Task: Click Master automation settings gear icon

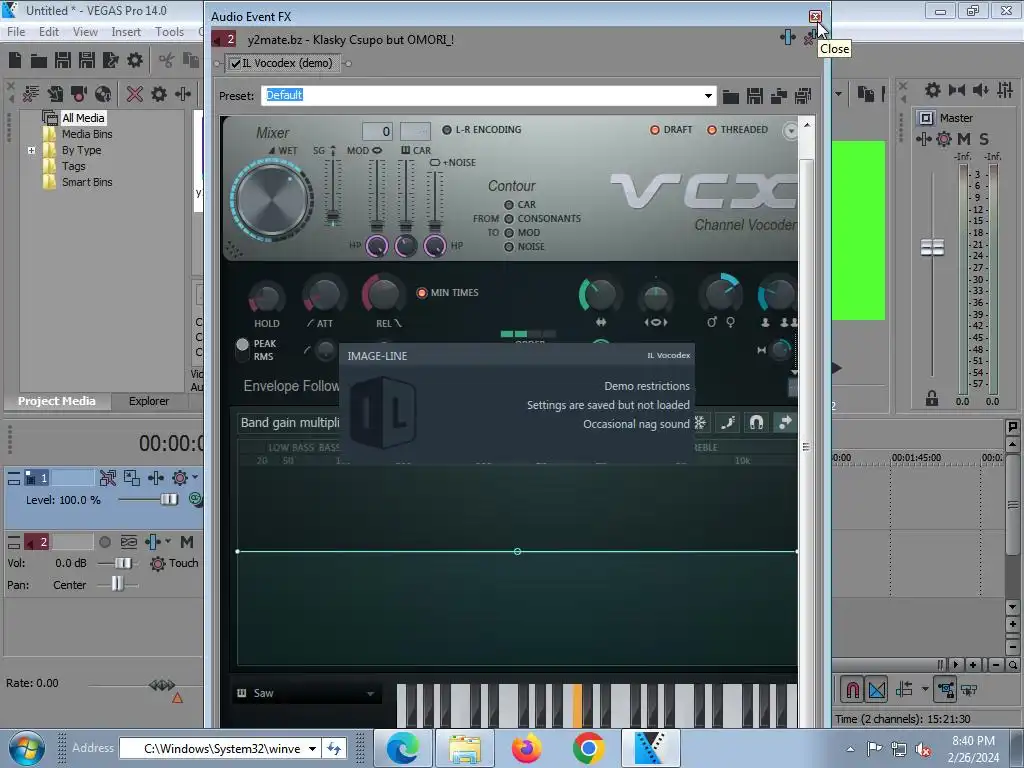Action: pyautogui.click(x=944, y=138)
